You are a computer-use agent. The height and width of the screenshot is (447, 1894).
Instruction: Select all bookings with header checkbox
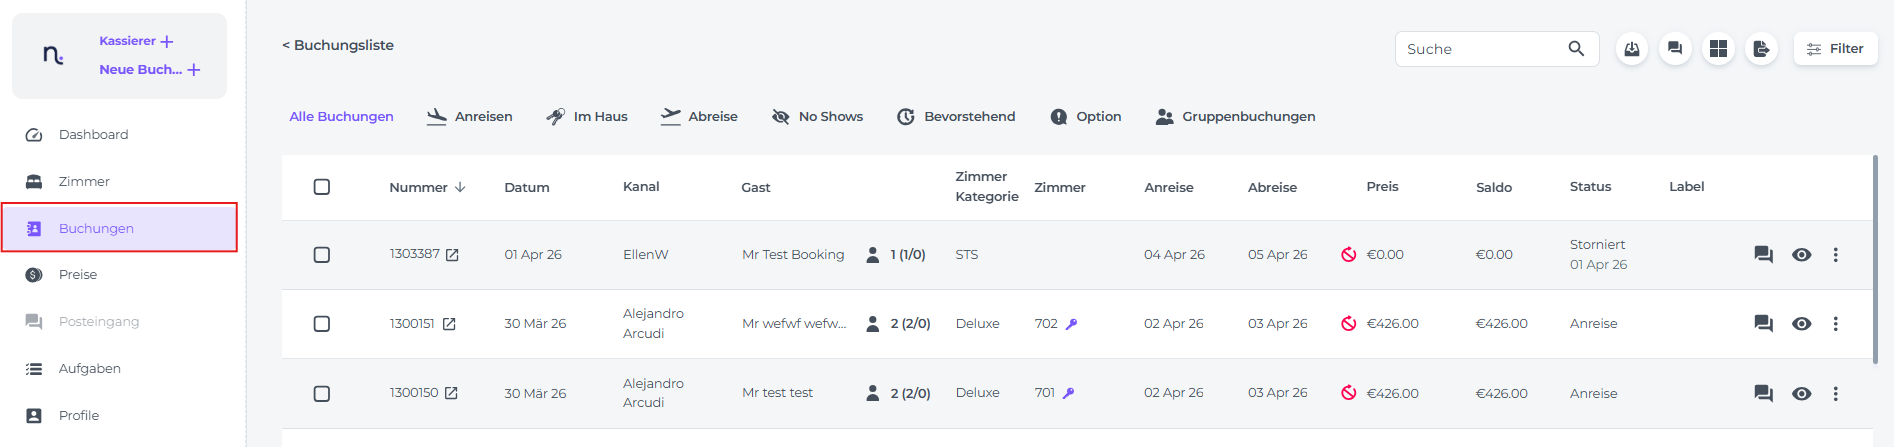322,187
